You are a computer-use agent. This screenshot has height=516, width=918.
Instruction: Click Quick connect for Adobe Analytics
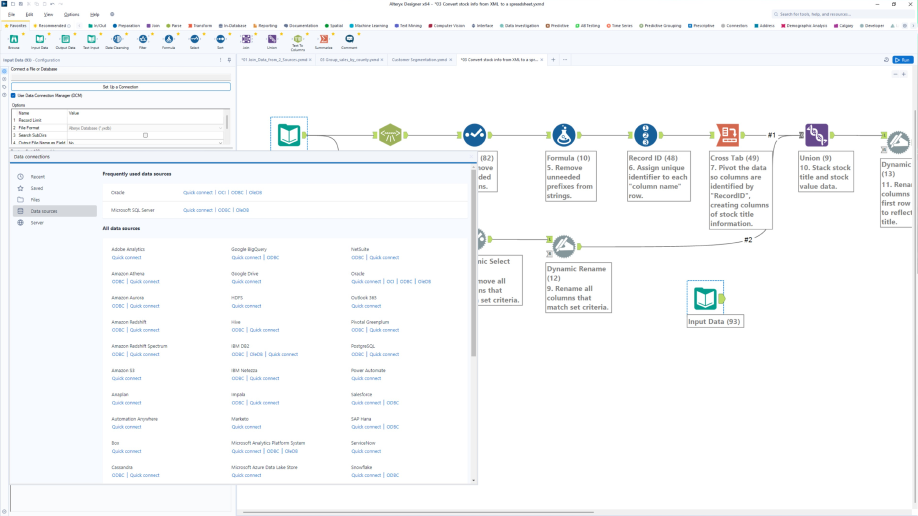click(127, 258)
